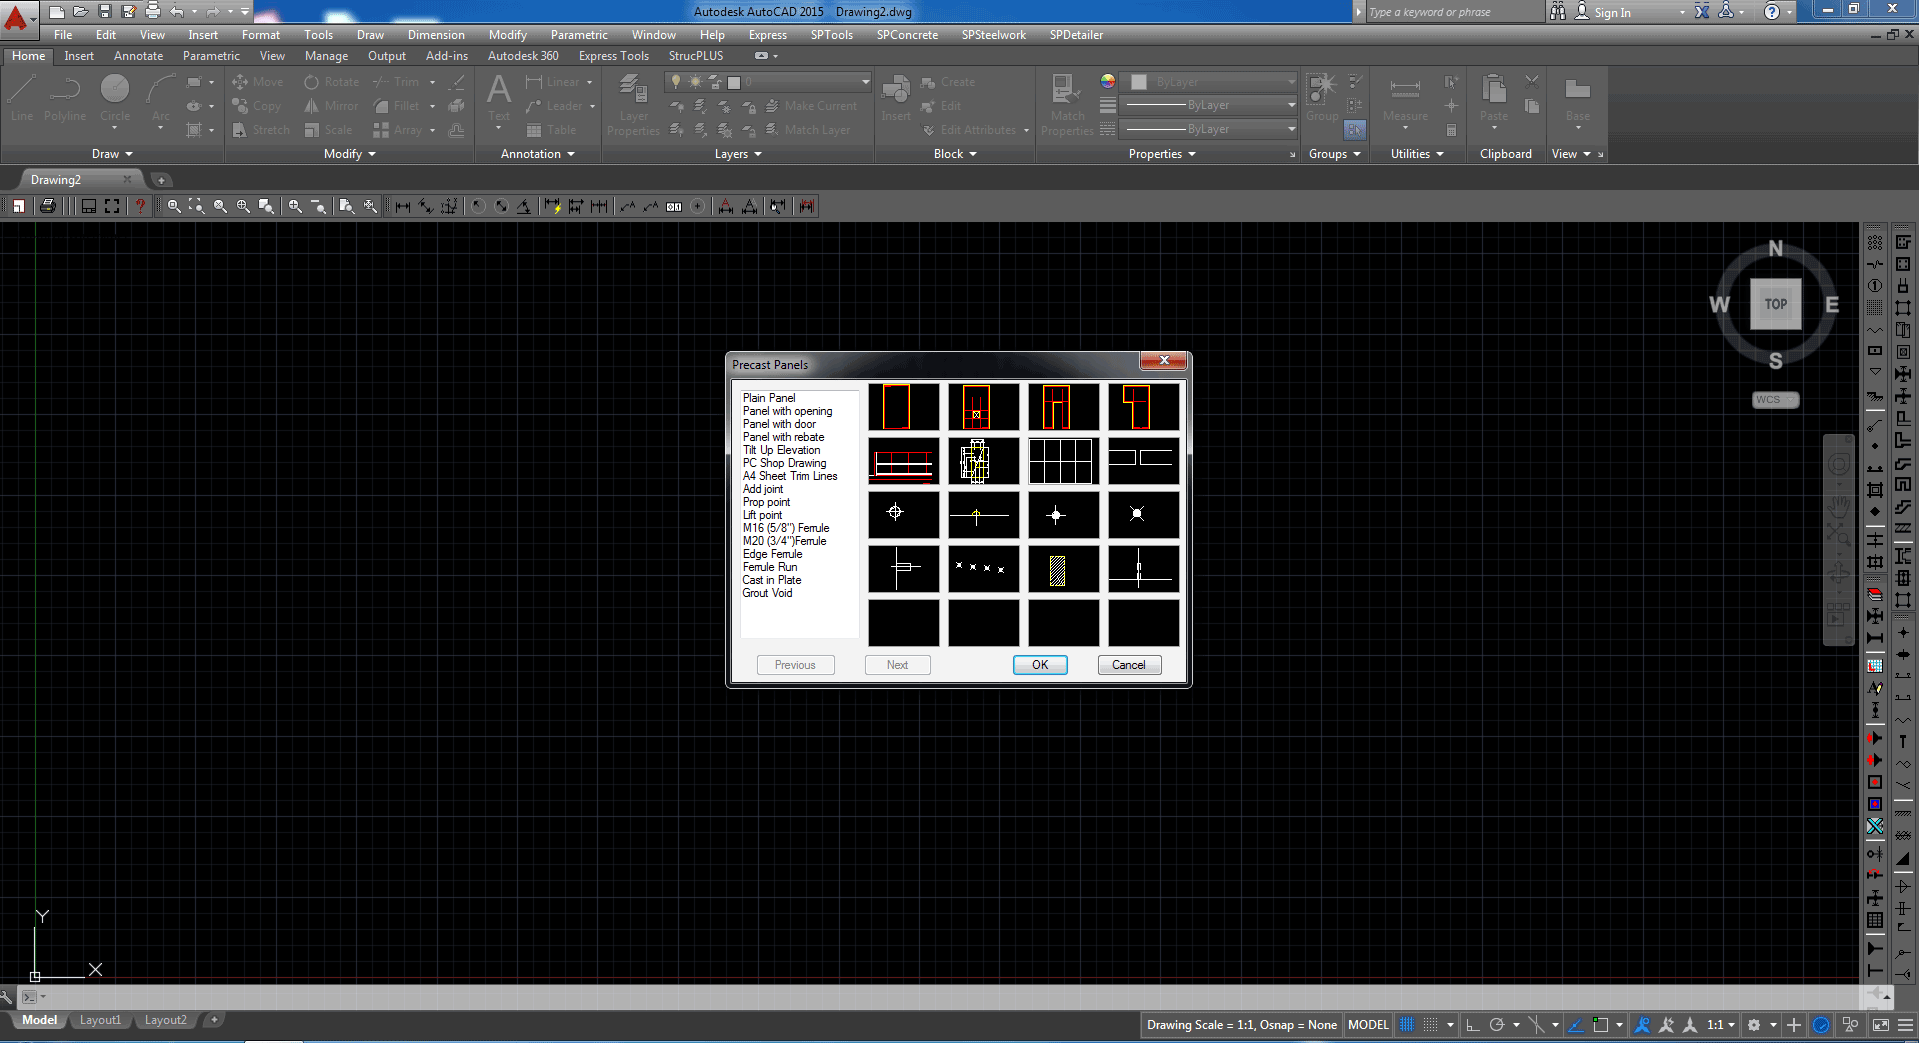The width and height of the screenshot is (1919, 1043).
Task: Open the workspace switching gear icon
Action: pos(1754,1025)
